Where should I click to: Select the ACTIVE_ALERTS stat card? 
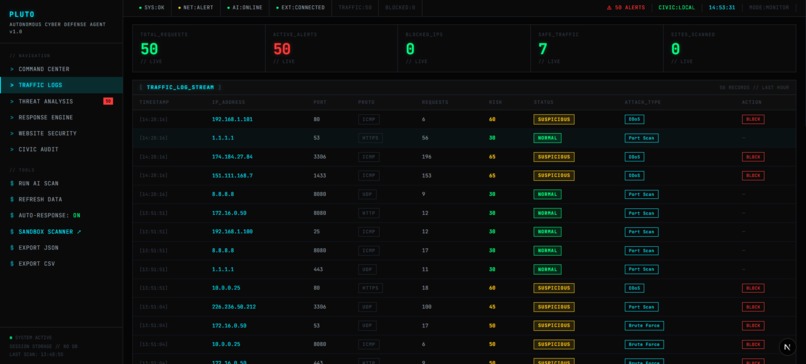pyautogui.click(x=332, y=48)
